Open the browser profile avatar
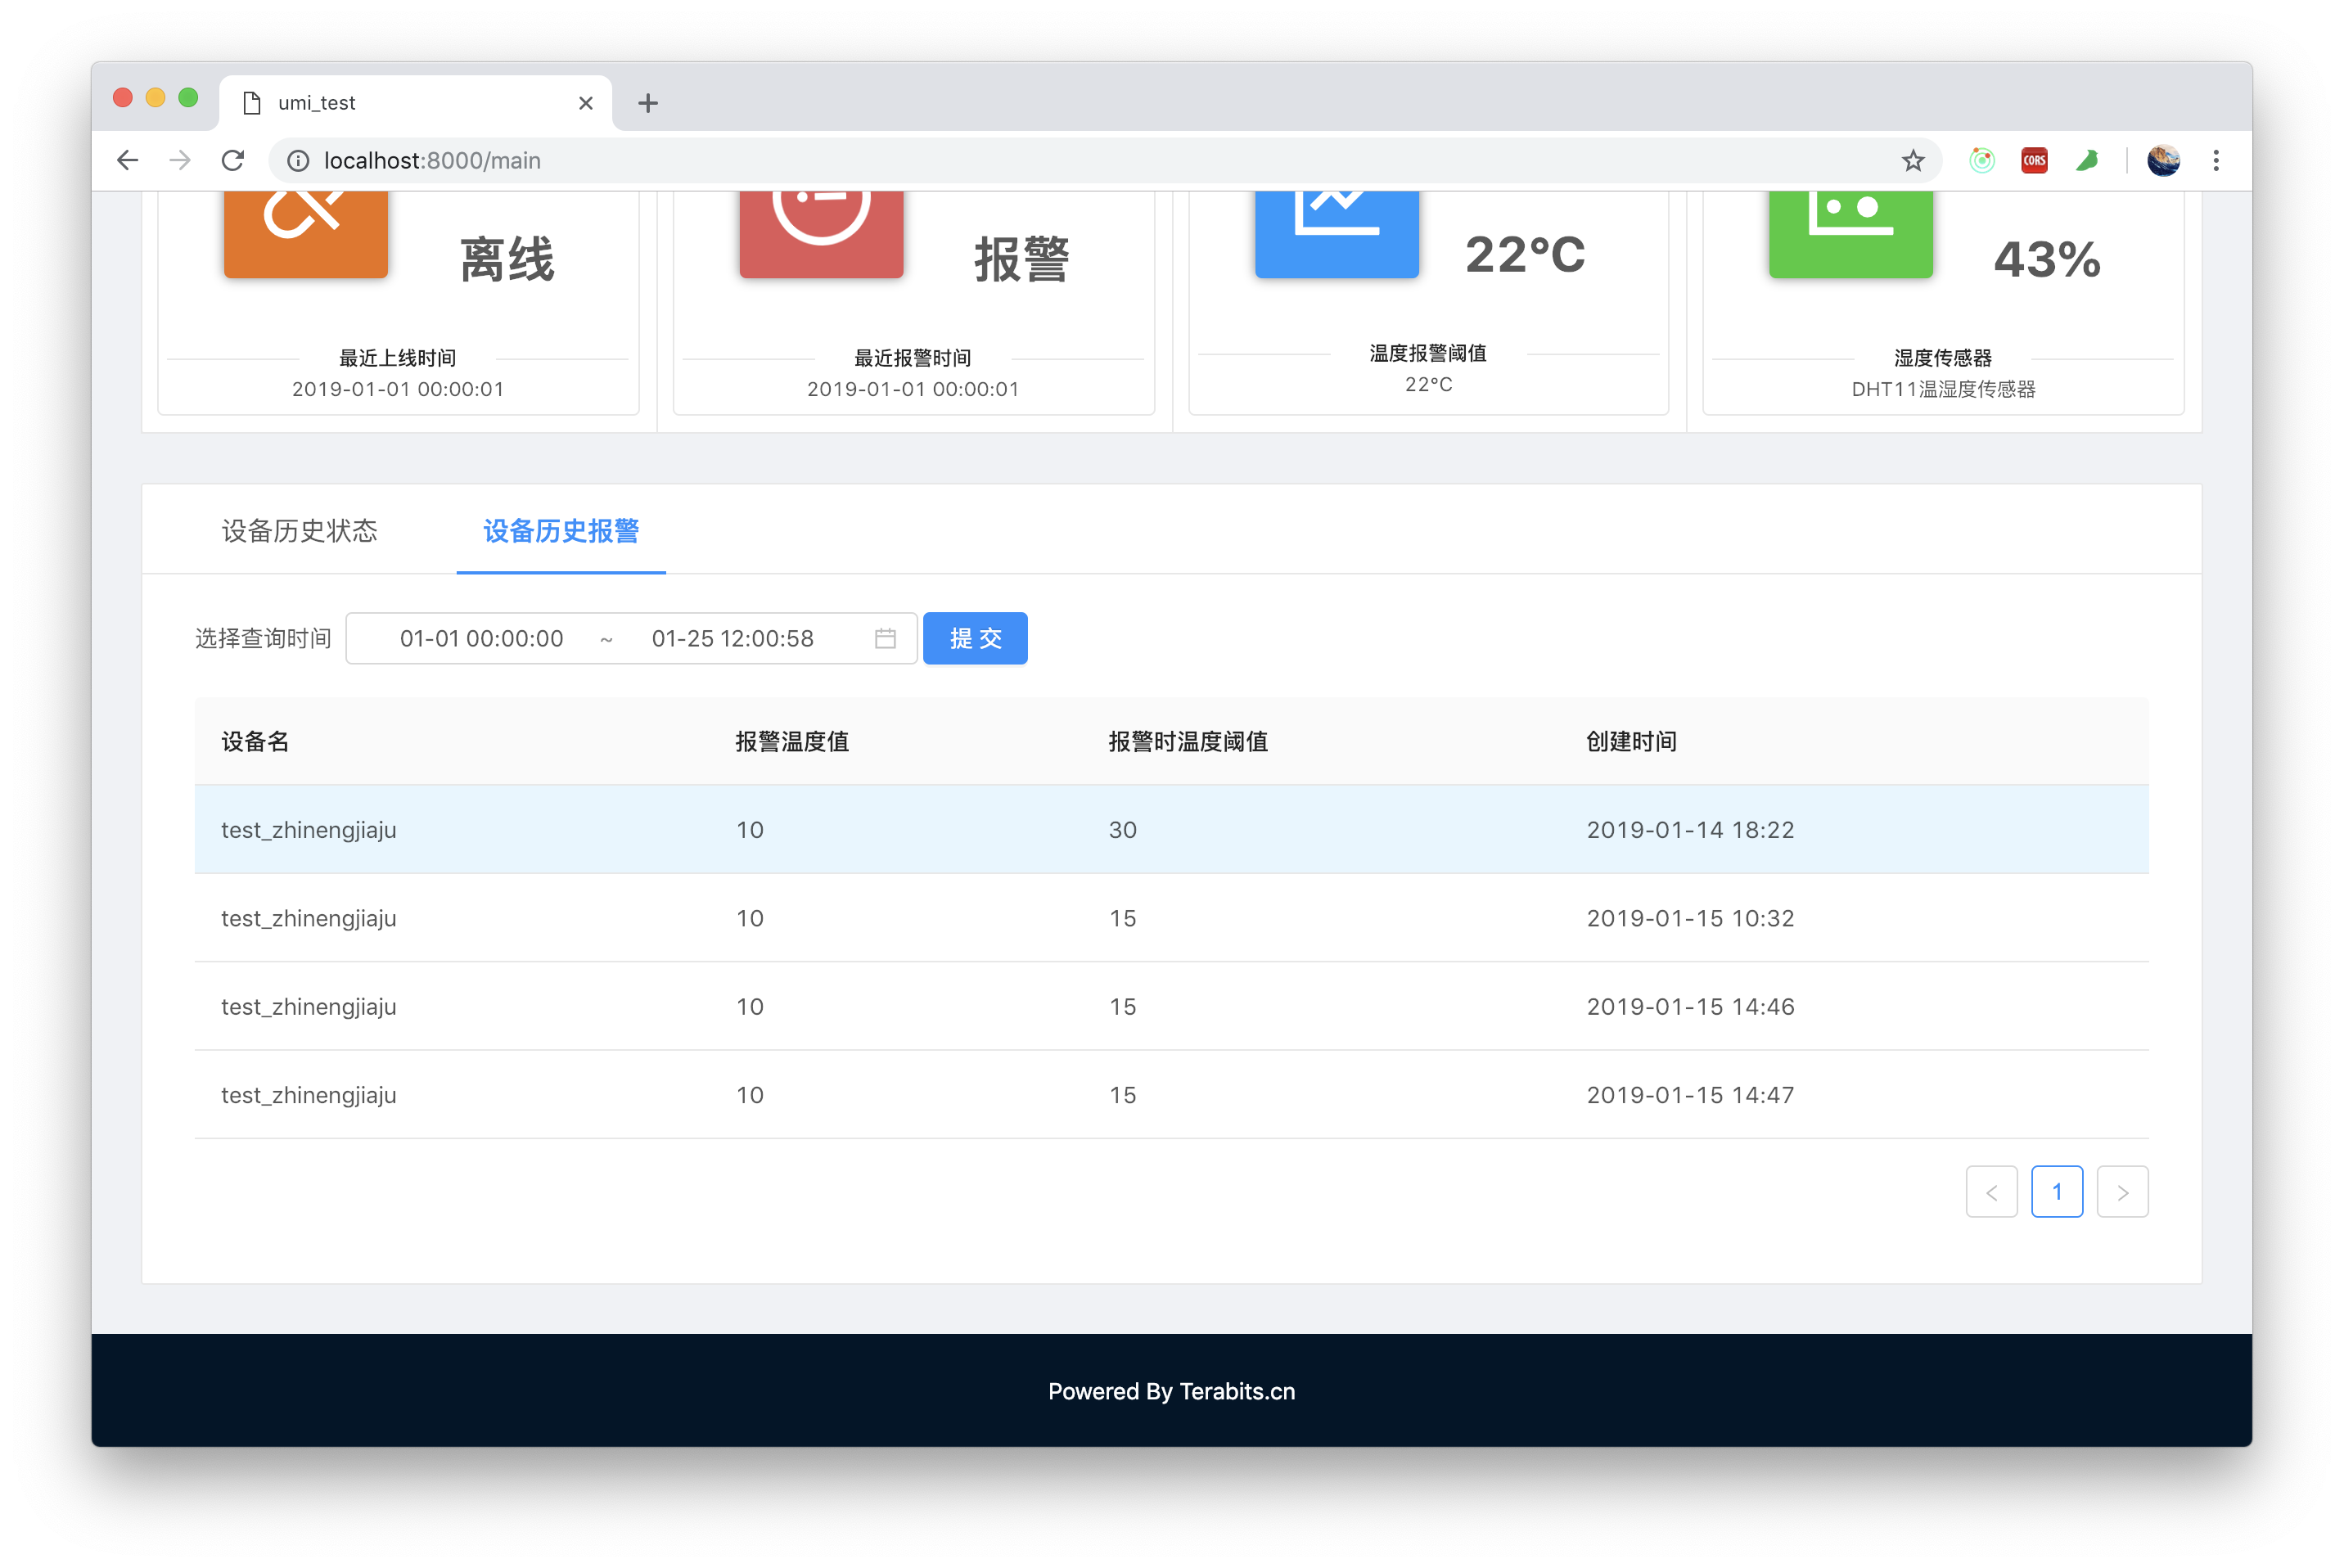Screen dimensions: 2344x1568 click(2163, 161)
